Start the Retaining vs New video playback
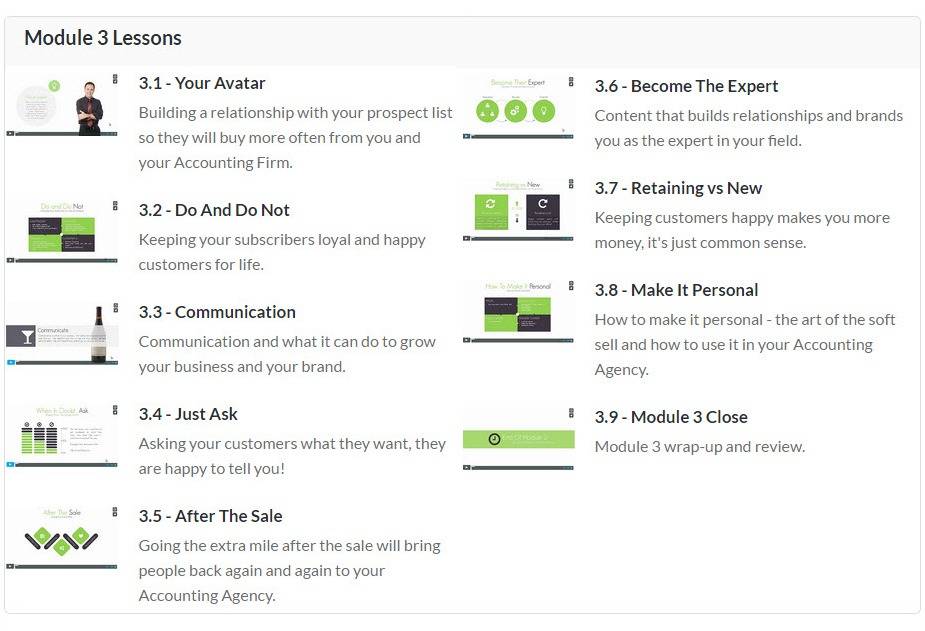The image size is (925, 631). (x=467, y=238)
